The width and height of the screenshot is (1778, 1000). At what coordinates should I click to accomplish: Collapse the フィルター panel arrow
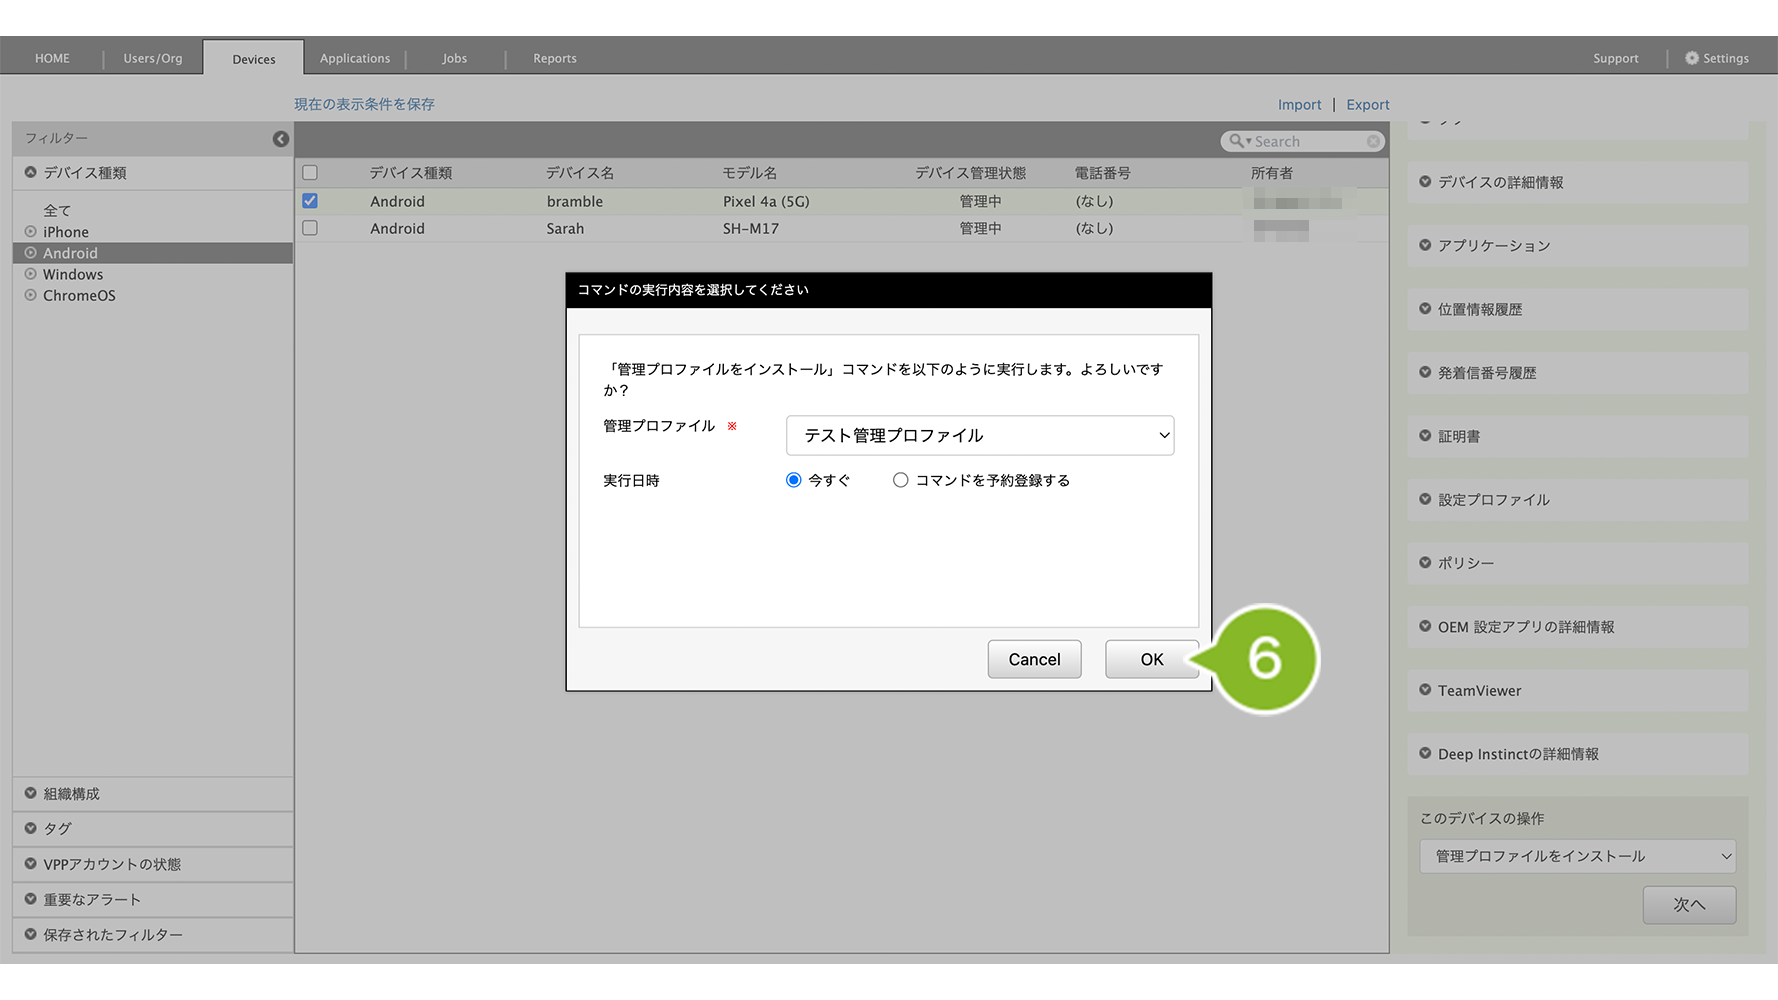(281, 139)
